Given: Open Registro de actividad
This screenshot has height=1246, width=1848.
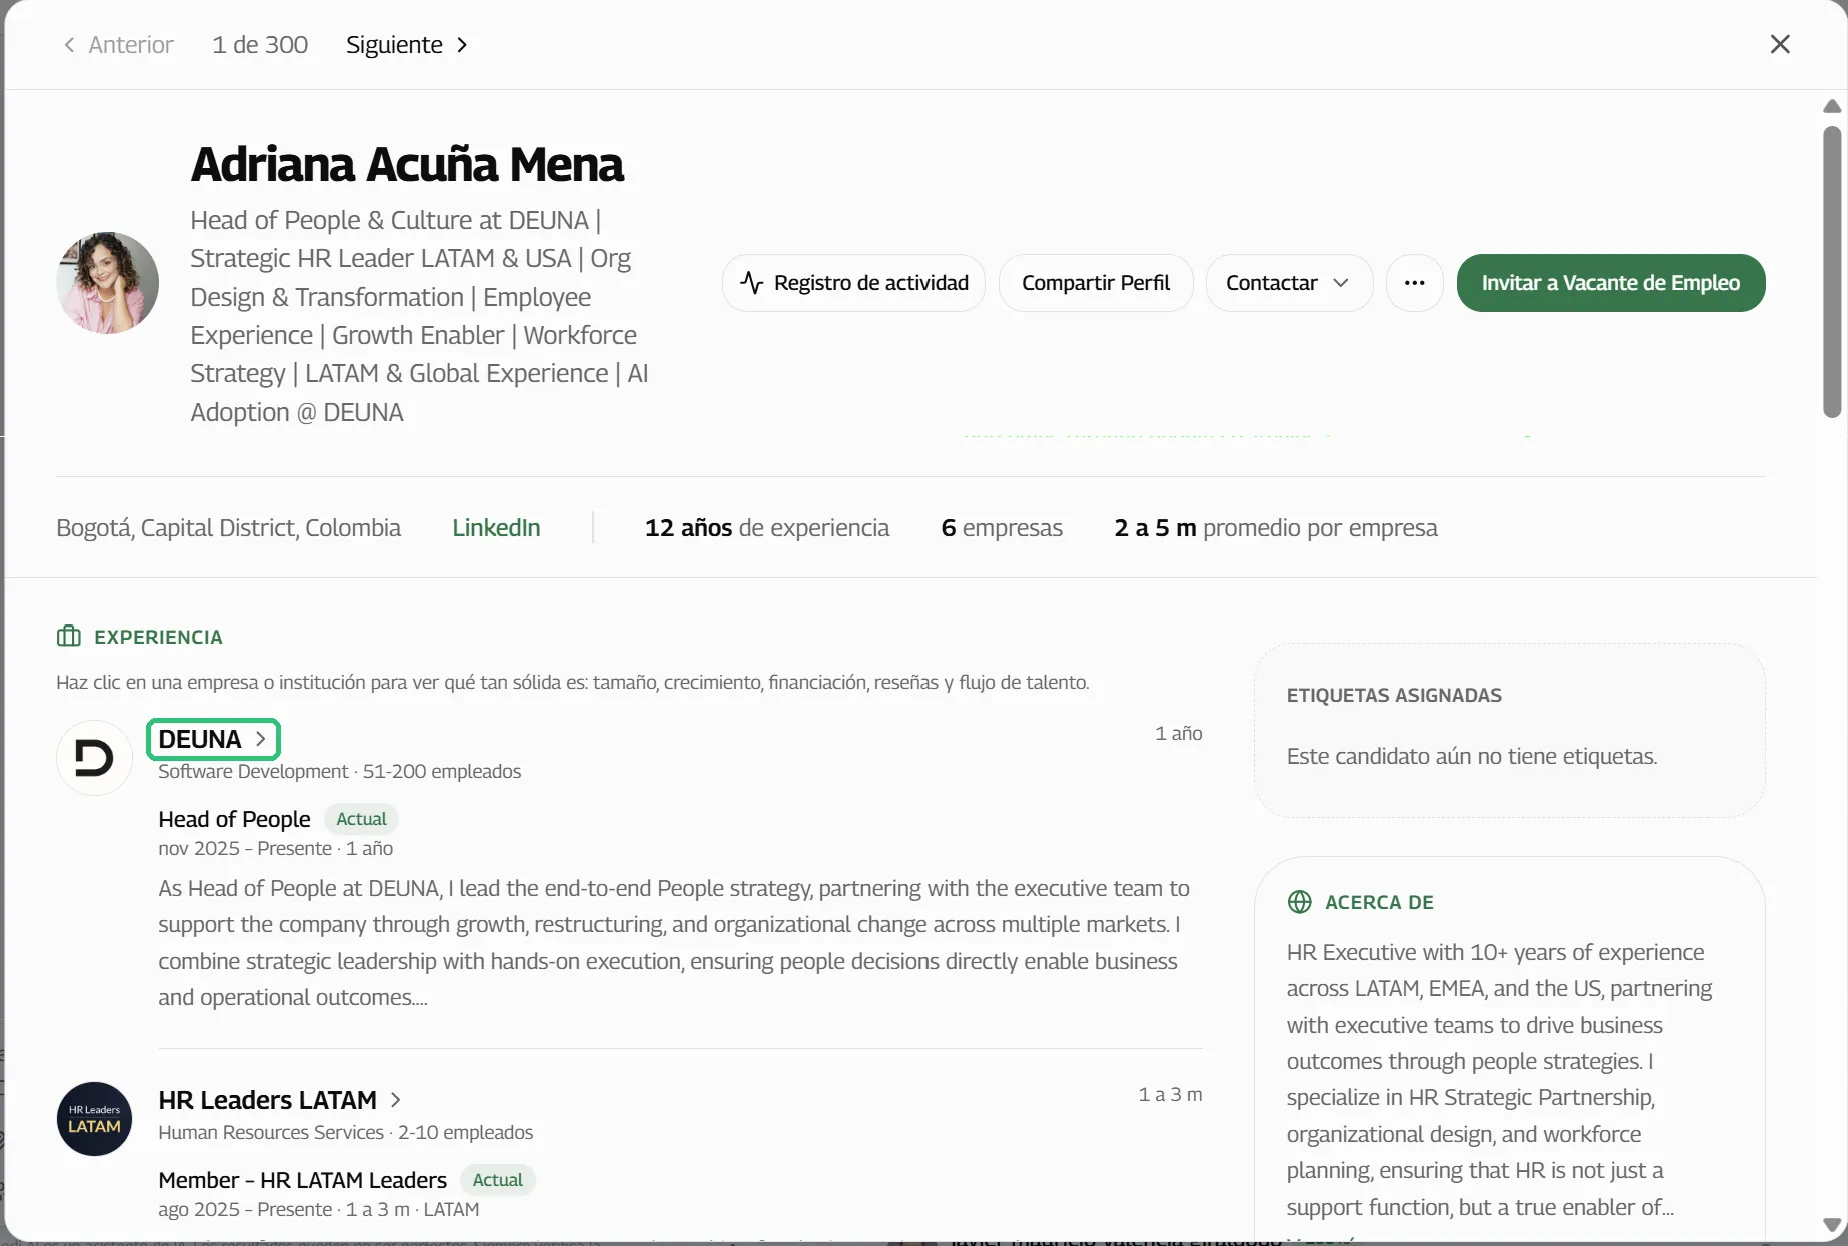Looking at the screenshot, I should 854,283.
